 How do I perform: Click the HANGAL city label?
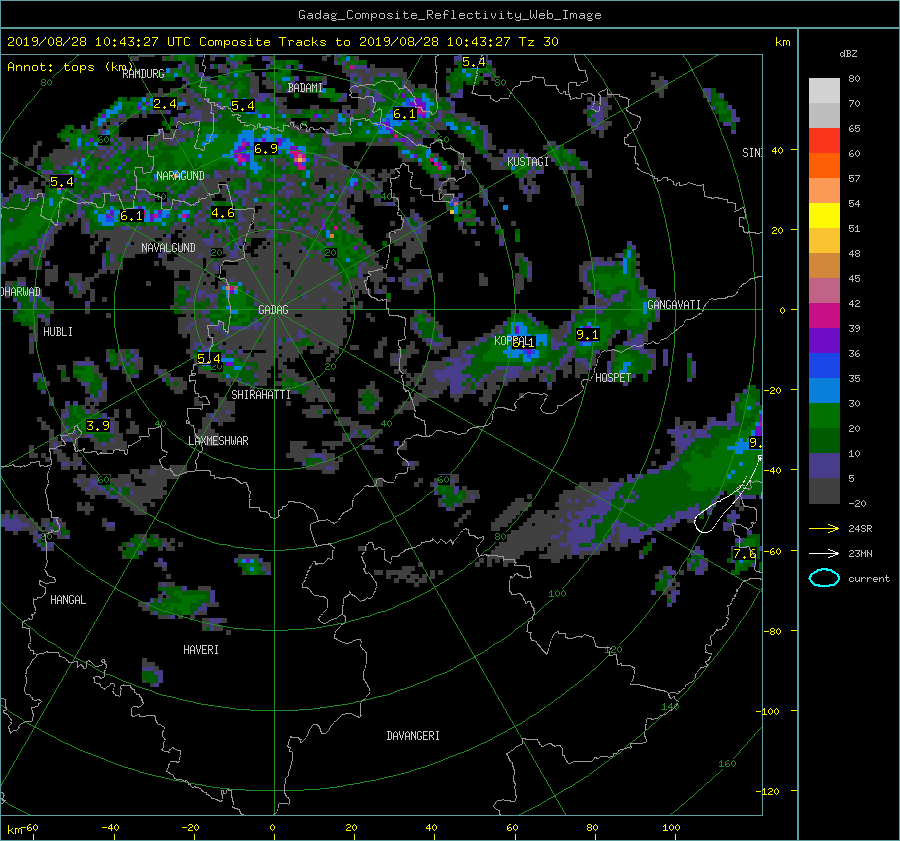[x=68, y=600]
